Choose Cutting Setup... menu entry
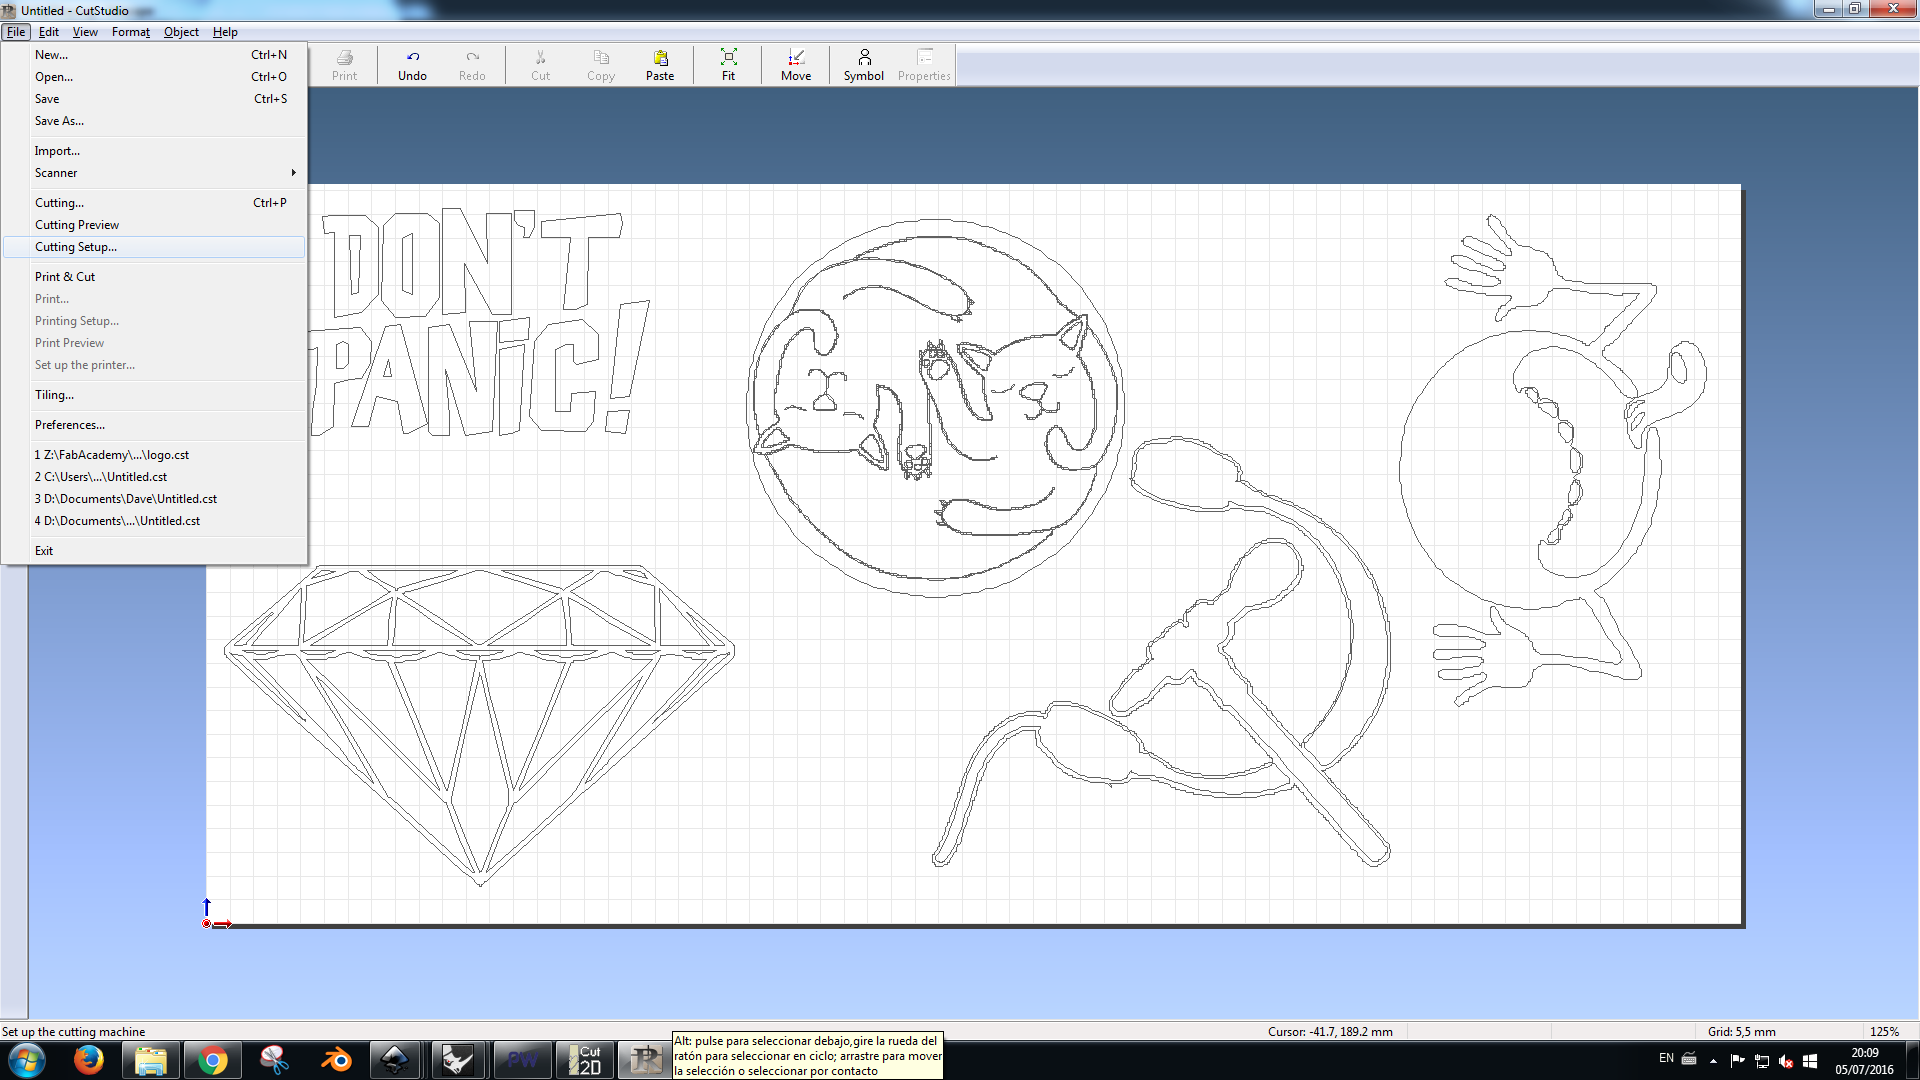Screen dimensions: 1920x1080 (x=154, y=247)
